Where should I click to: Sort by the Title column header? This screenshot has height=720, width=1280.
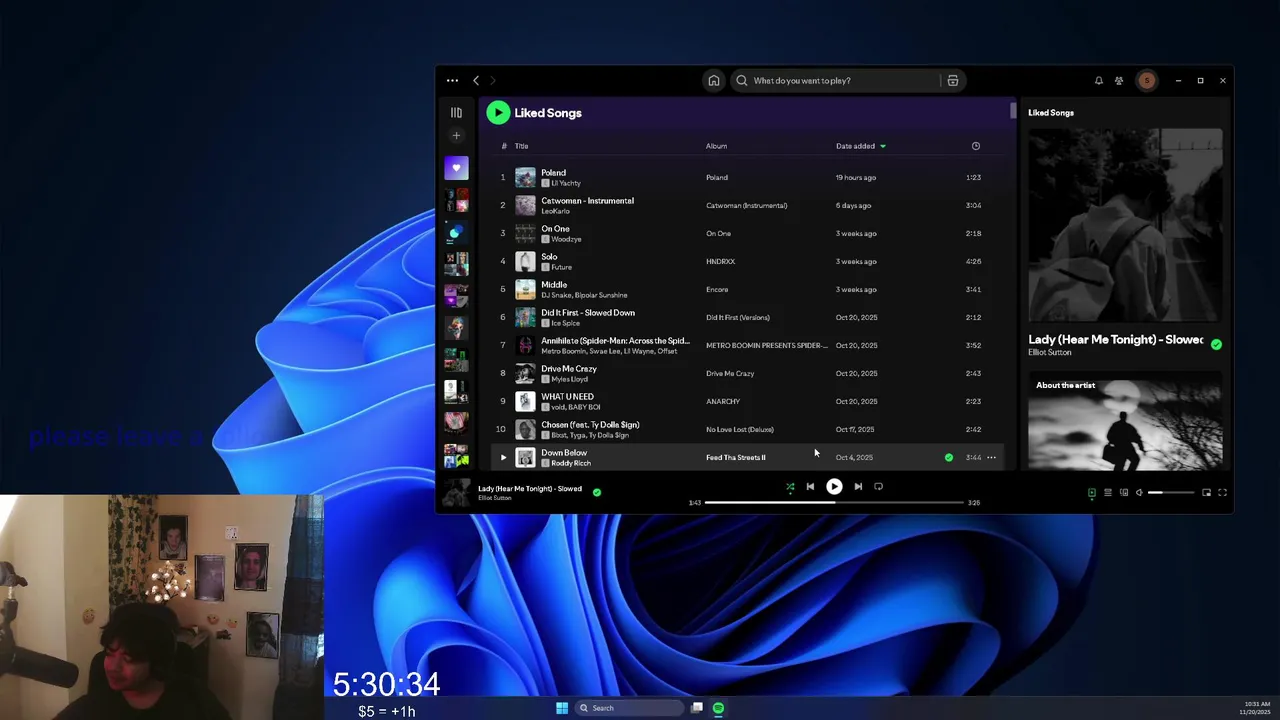tap(521, 146)
